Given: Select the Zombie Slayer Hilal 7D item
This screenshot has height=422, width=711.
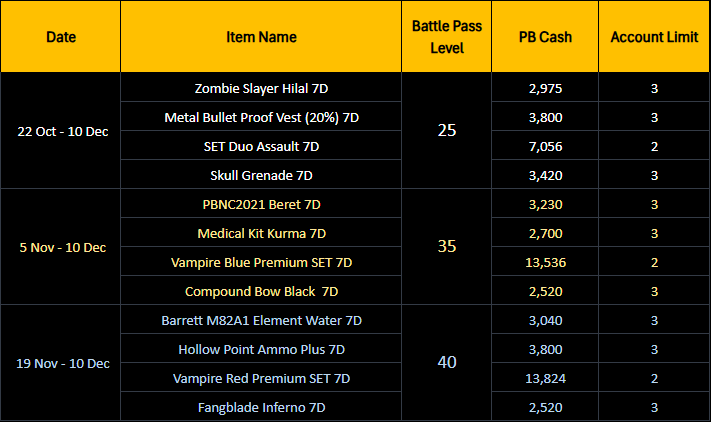Looking at the screenshot, I should pos(261,88).
